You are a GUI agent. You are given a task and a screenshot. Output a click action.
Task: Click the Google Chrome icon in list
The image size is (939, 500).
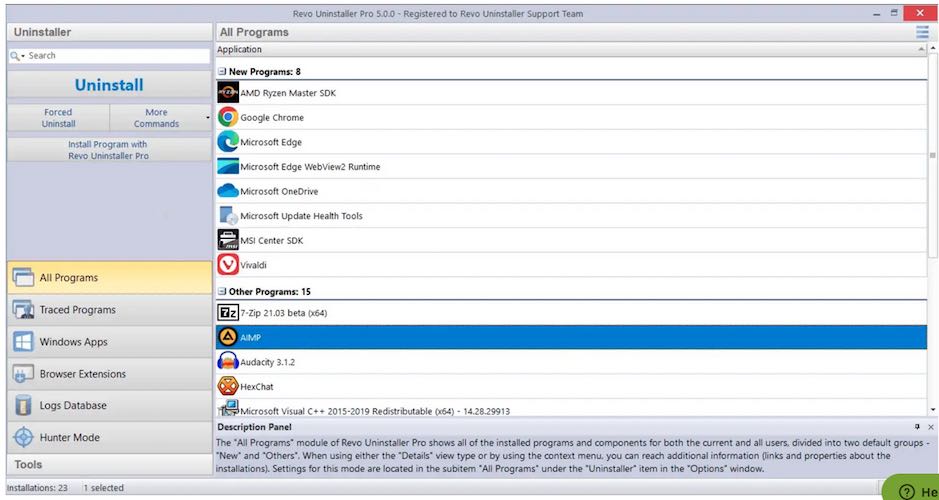228,117
